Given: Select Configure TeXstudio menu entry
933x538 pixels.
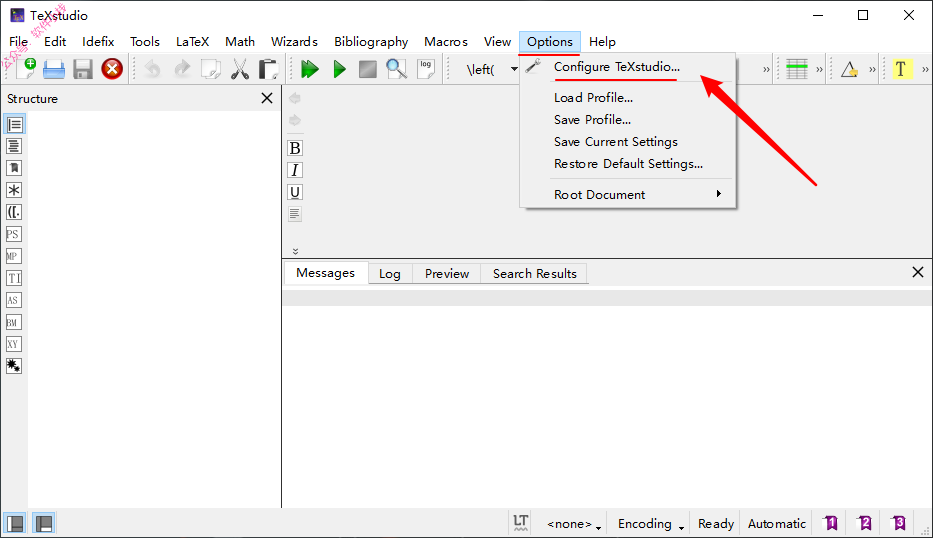Looking at the screenshot, I should (628, 67).
